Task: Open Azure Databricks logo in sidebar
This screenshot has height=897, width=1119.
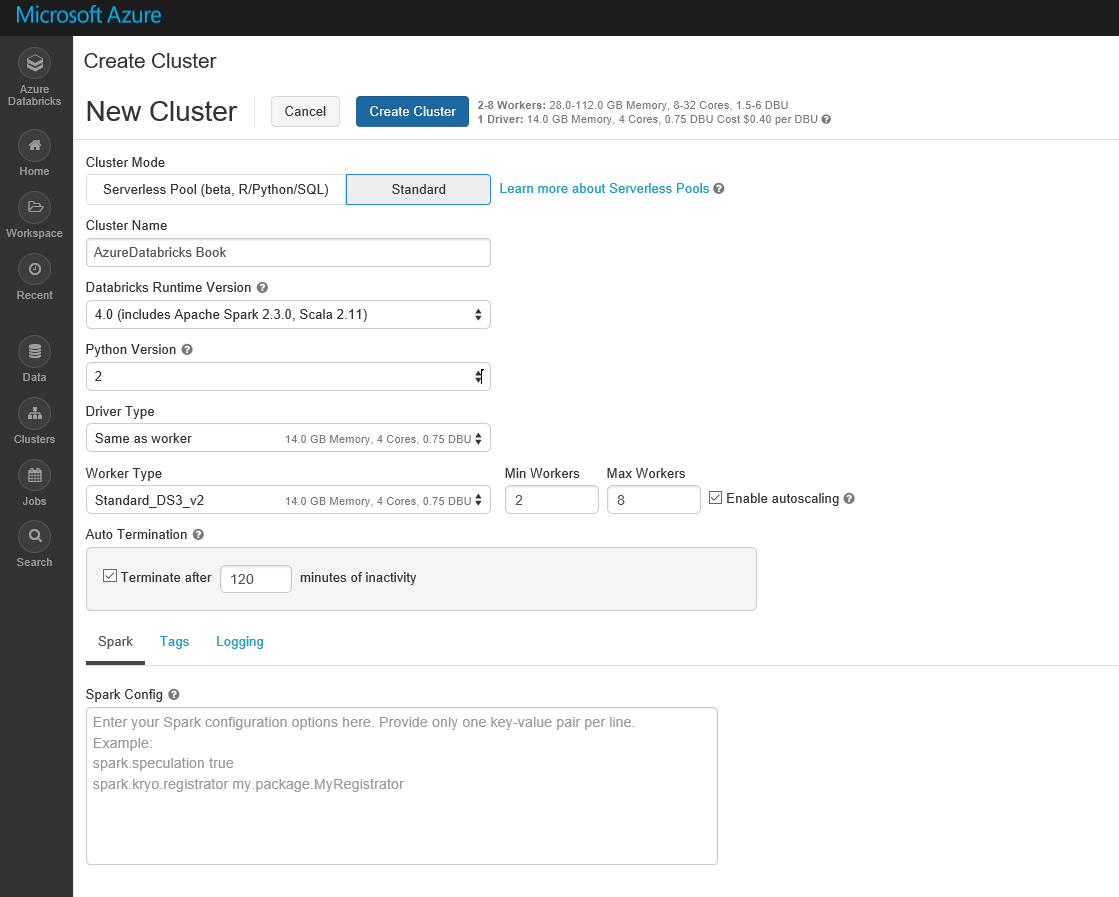Action: (34, 64)
